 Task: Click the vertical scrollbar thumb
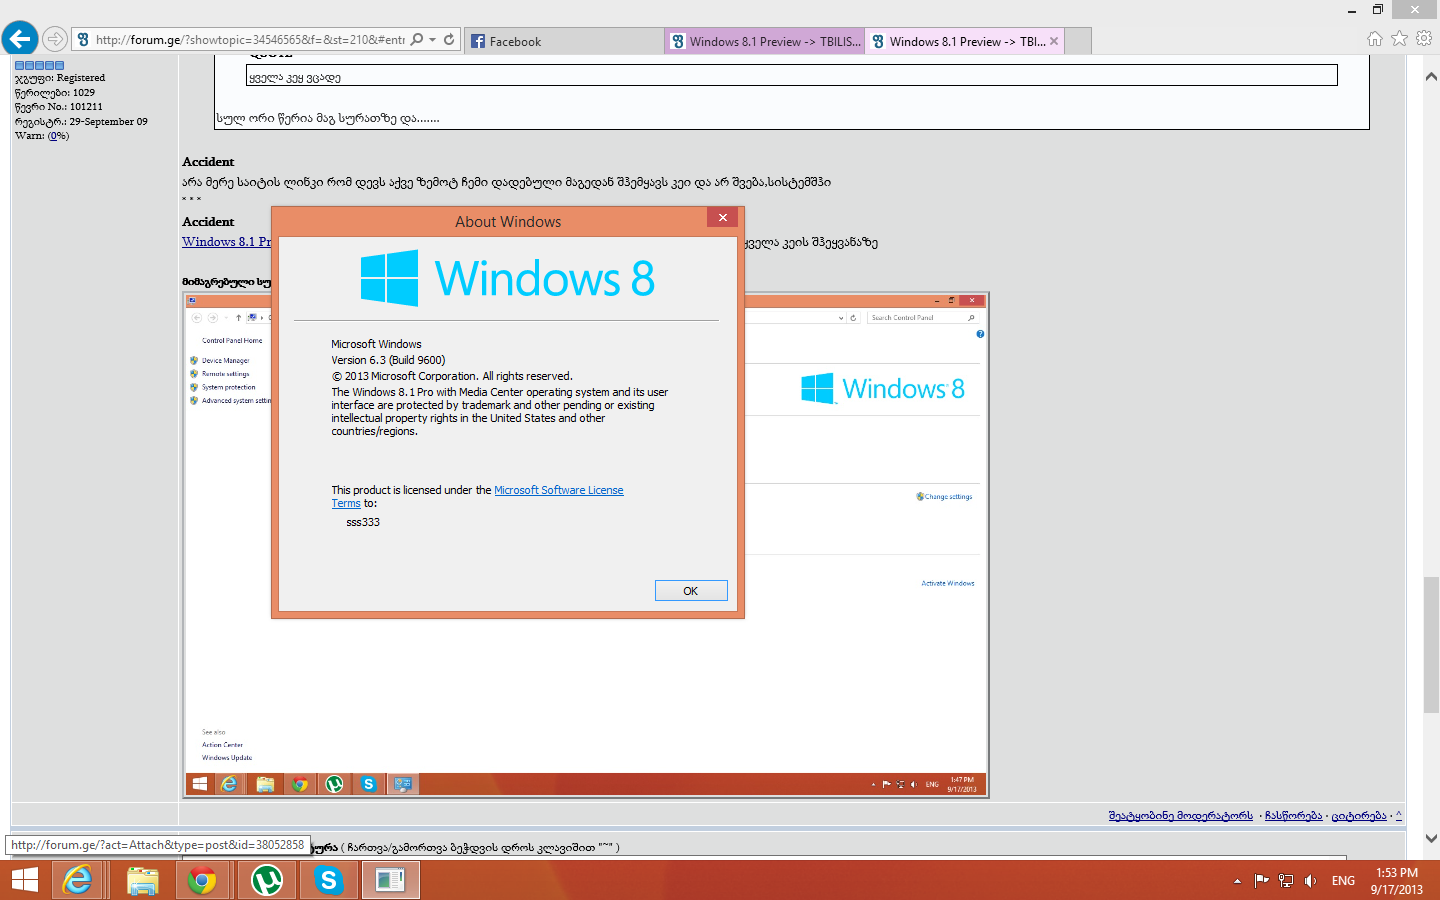tap(1431, 645)
